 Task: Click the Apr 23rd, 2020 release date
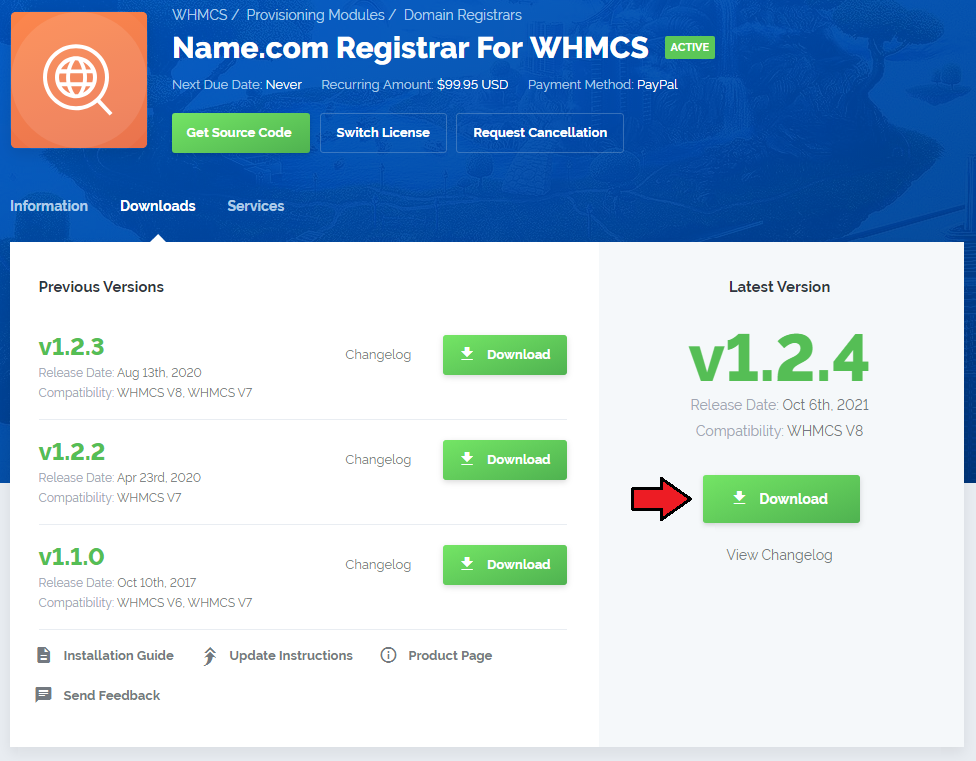(159, 478)
